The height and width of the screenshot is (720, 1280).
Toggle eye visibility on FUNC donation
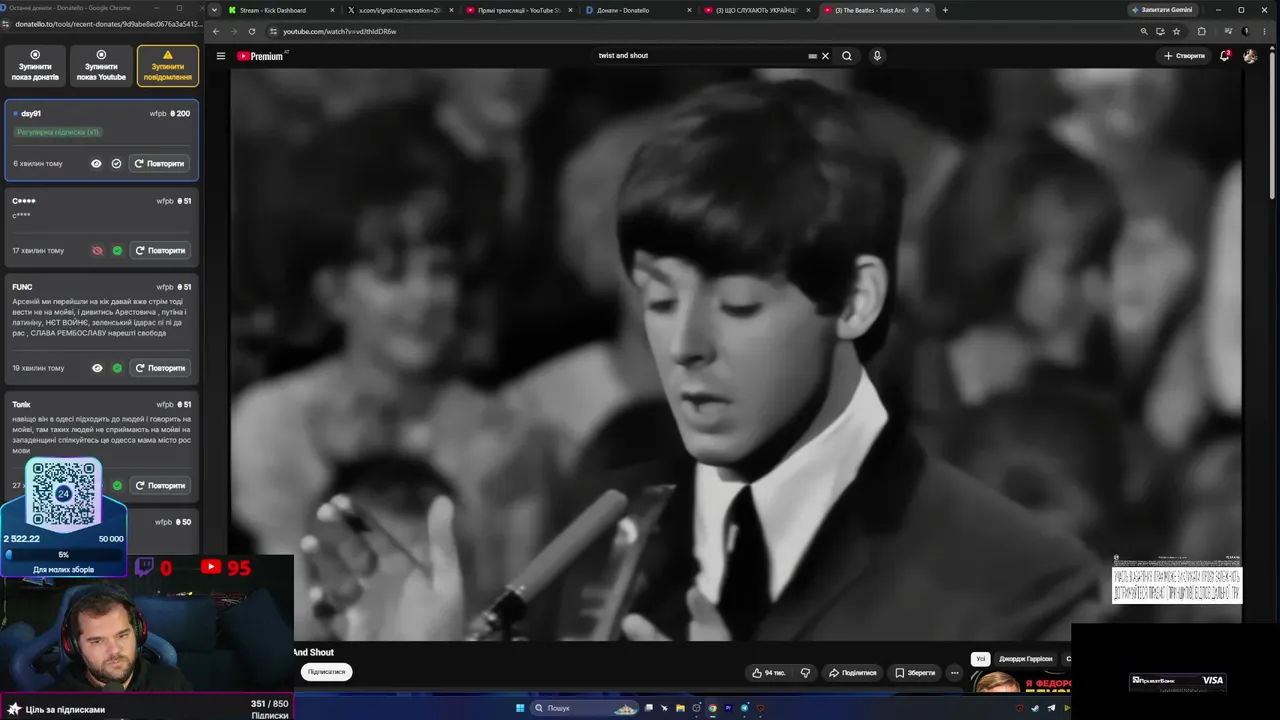coord(97,368)
